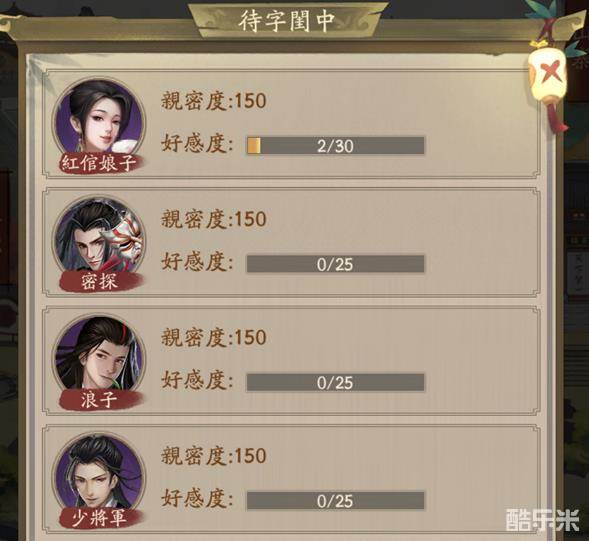Viewport: 589px width, 541px height.
Task: Click 密探's 0/25 好感度 bar
Action: pos(335,264)
